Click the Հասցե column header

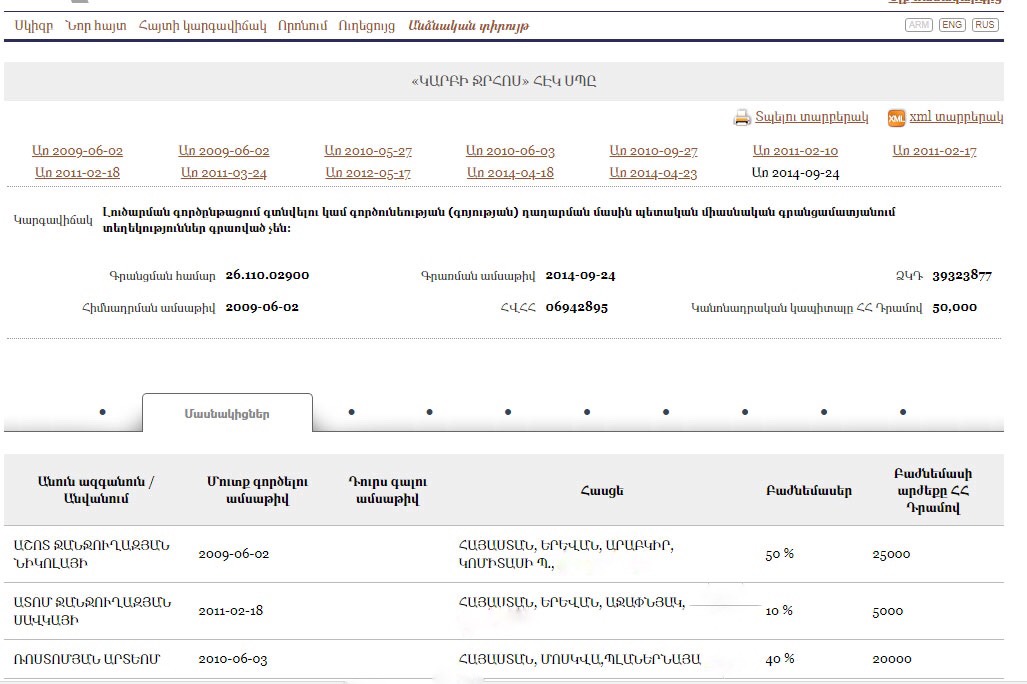tap(602, 491)
